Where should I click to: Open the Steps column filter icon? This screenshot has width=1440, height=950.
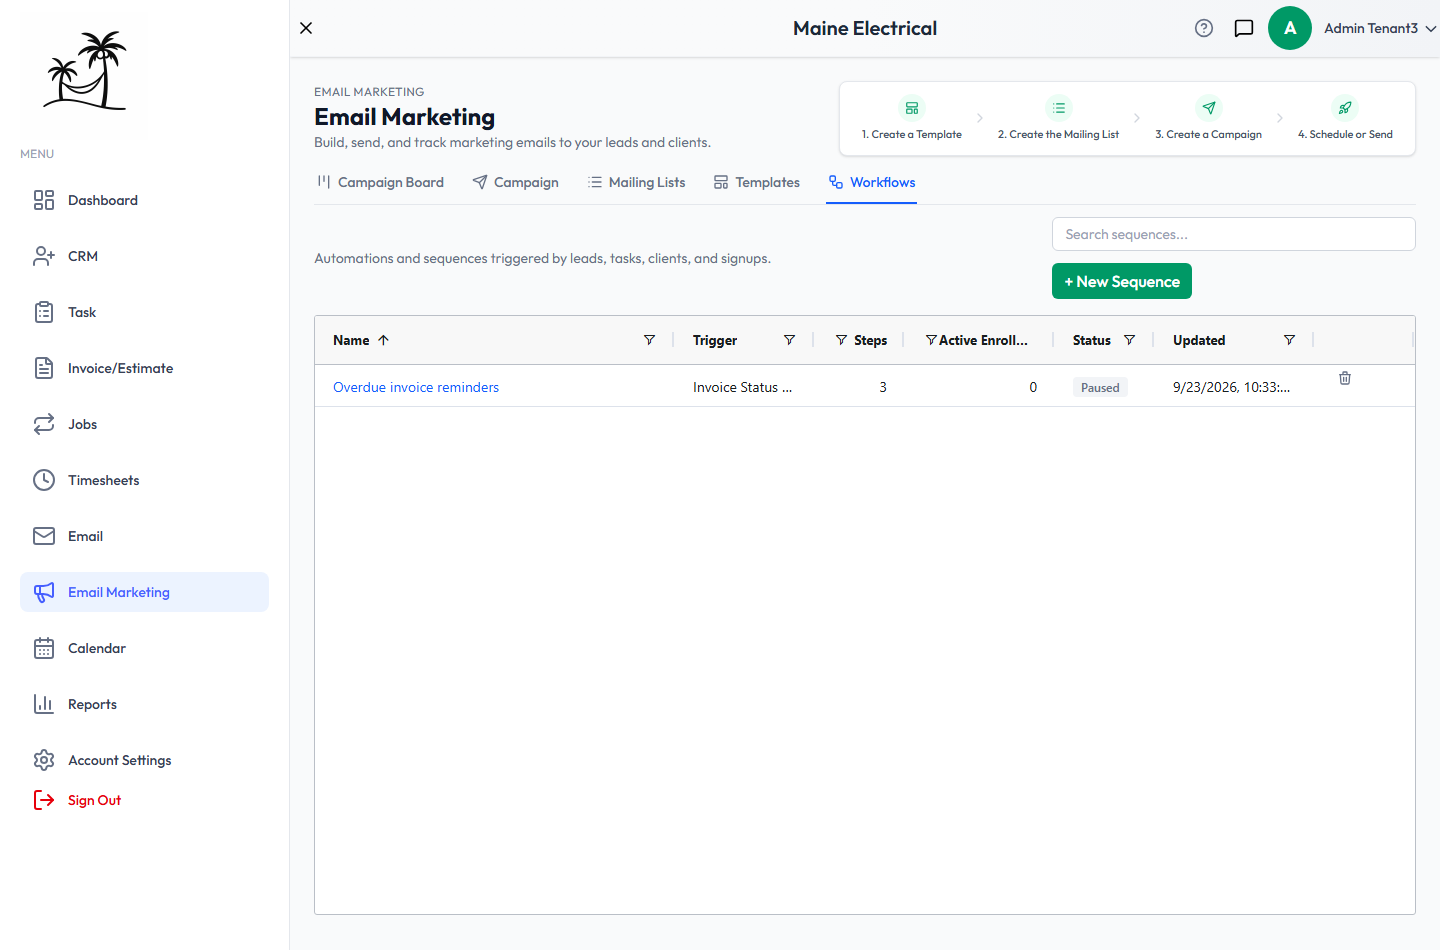(841, 340)
